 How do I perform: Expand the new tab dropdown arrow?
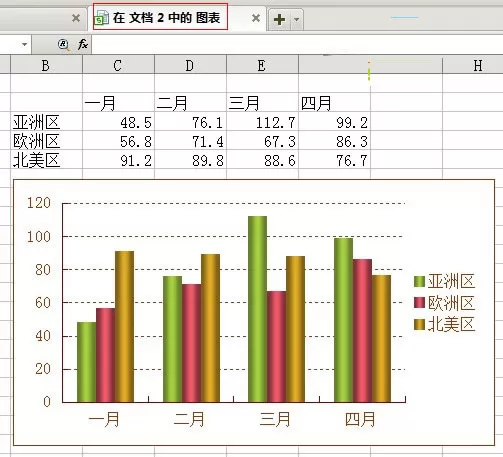coord(296,19)
